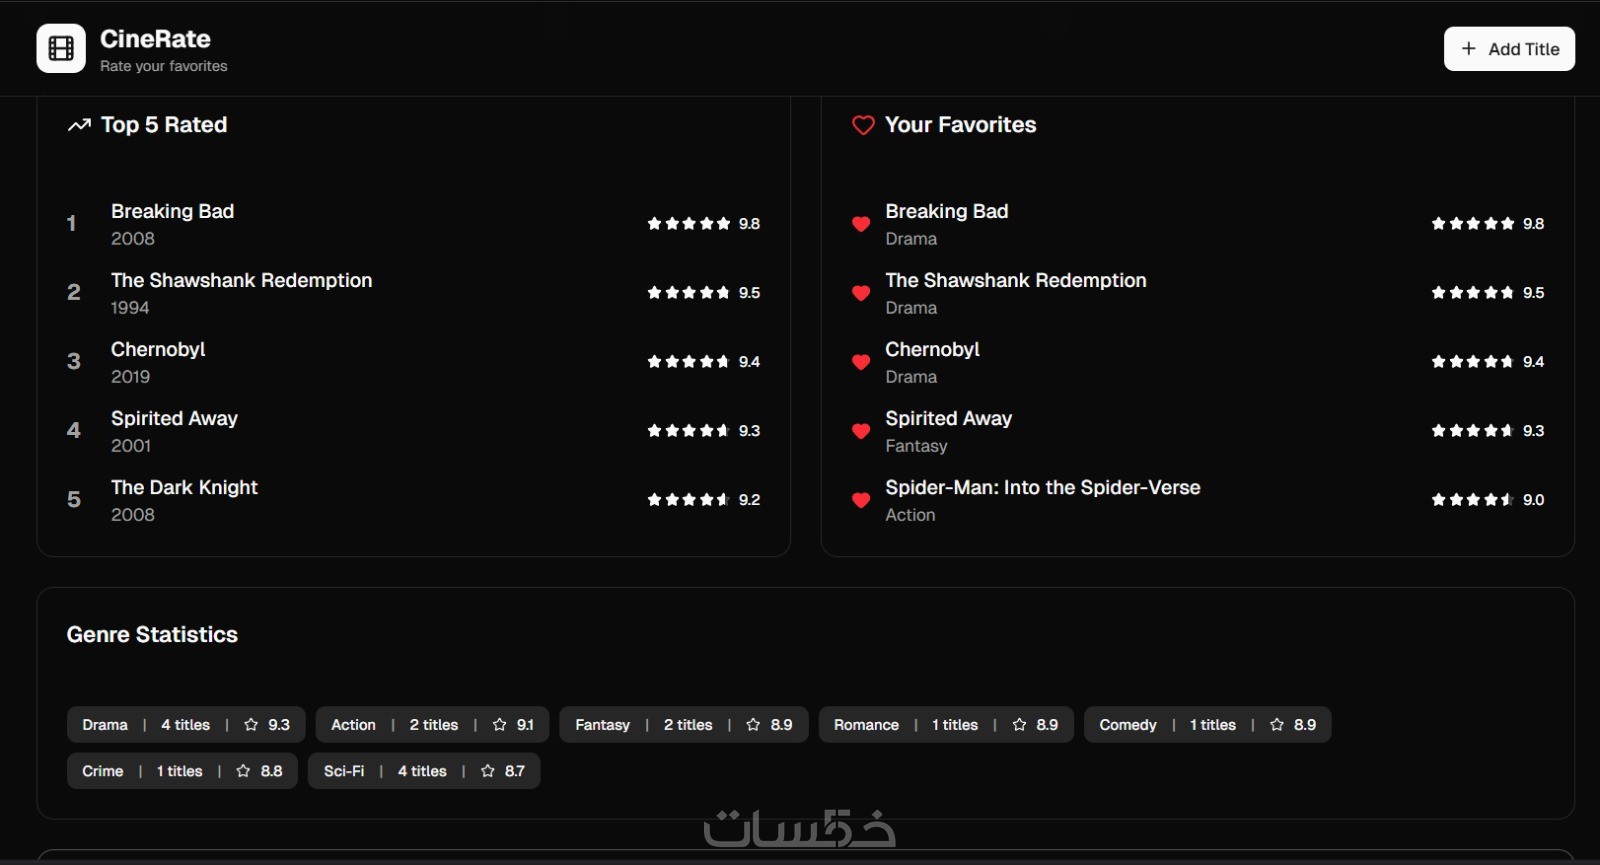Click the star icon in Fantasy chip
Image resolution: width=1600 pixels, height=865 pixels.
(x=754, y=725)
